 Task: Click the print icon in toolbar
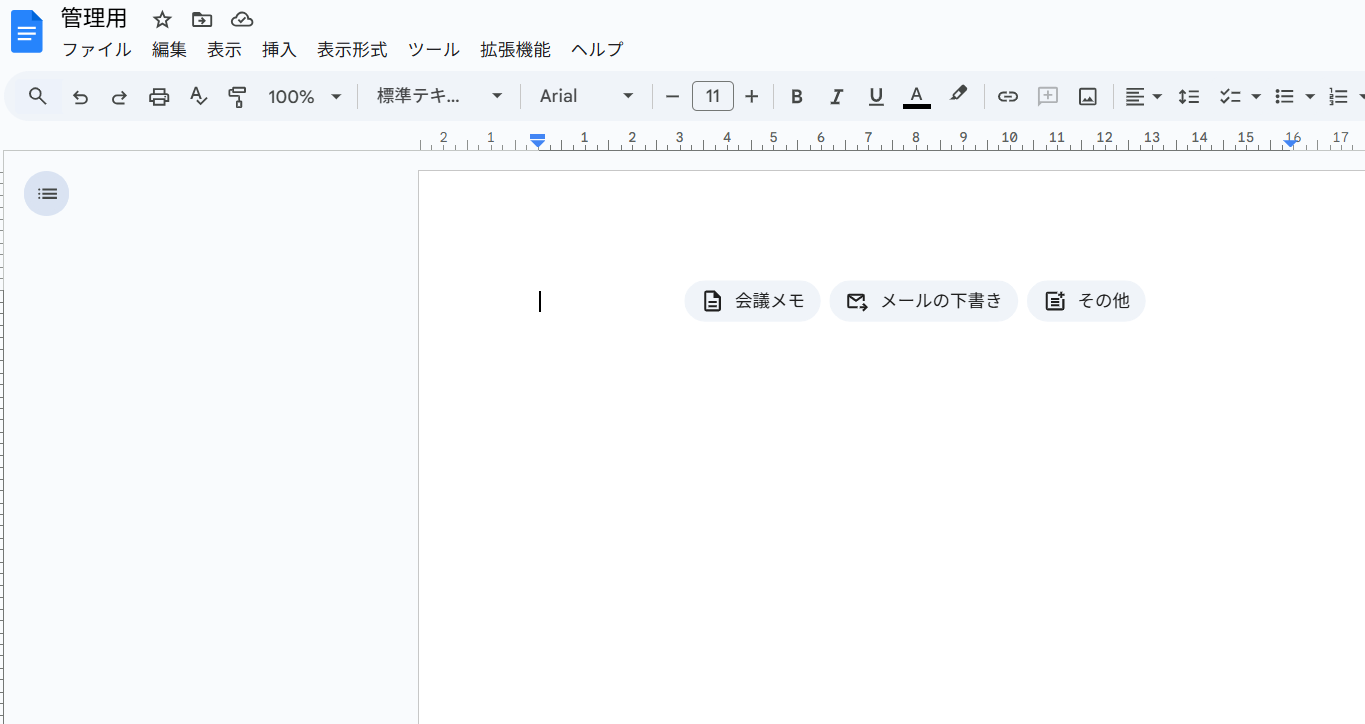159,97
